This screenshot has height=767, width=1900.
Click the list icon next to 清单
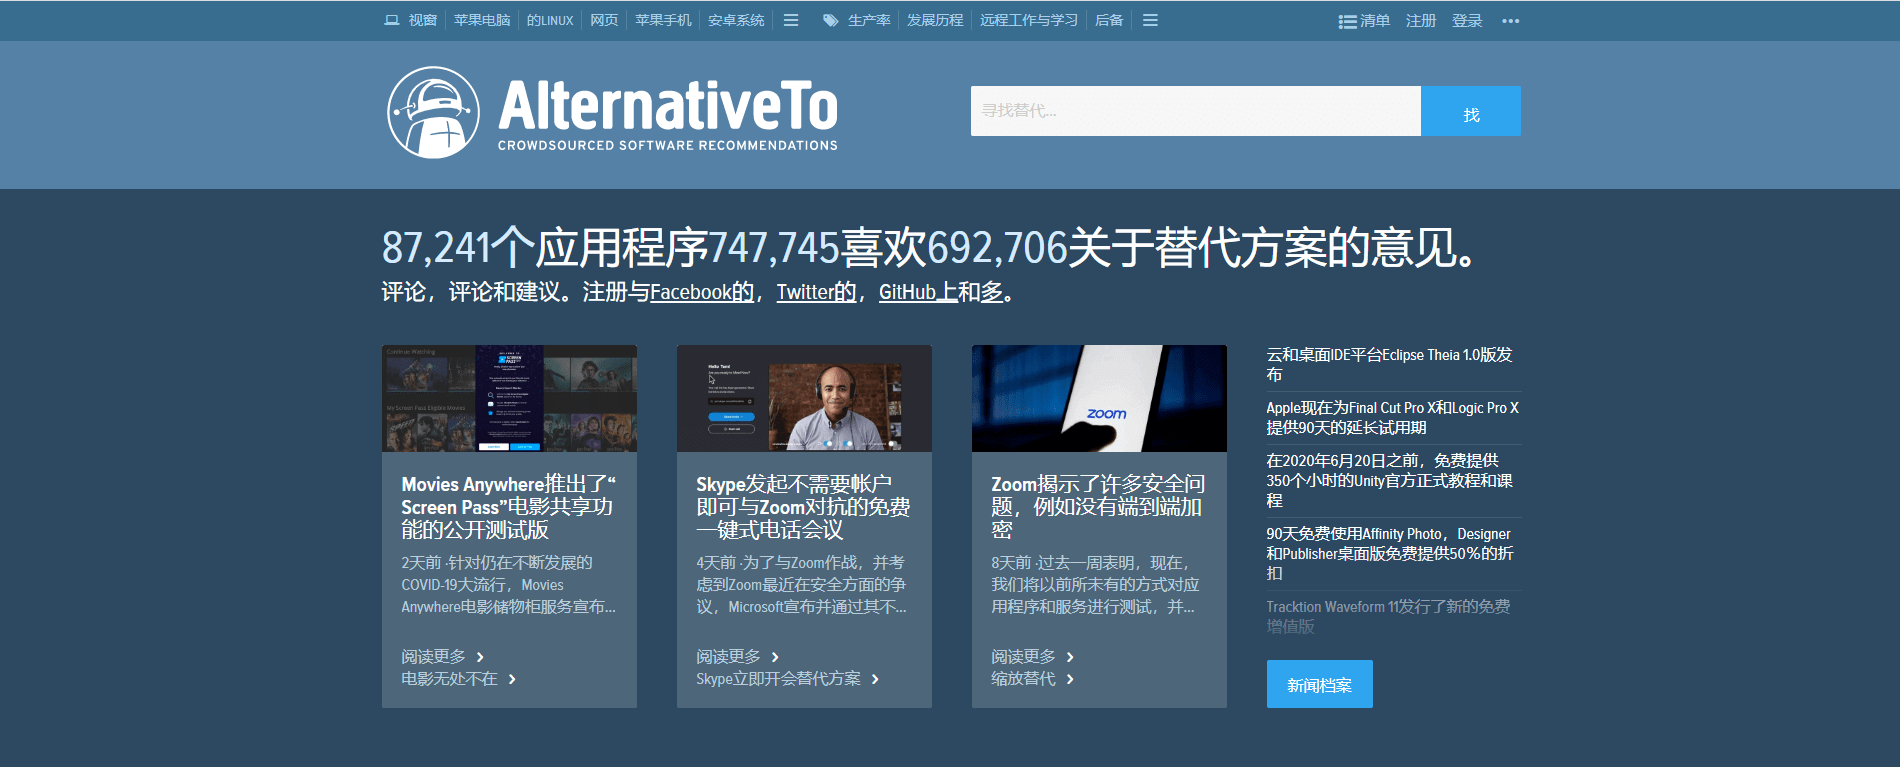pyautogui.click(x=1347, y=21)
